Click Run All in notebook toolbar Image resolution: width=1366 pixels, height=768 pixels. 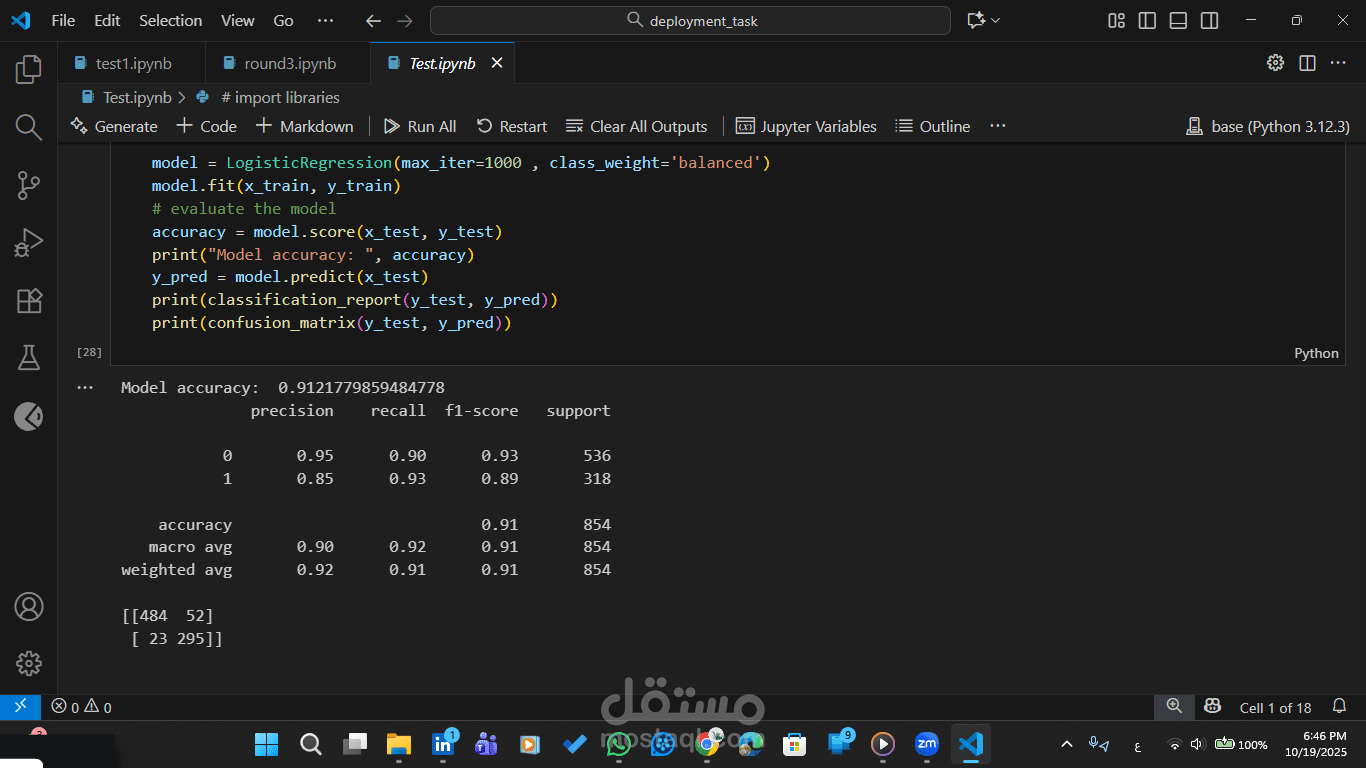coord(421,126)
